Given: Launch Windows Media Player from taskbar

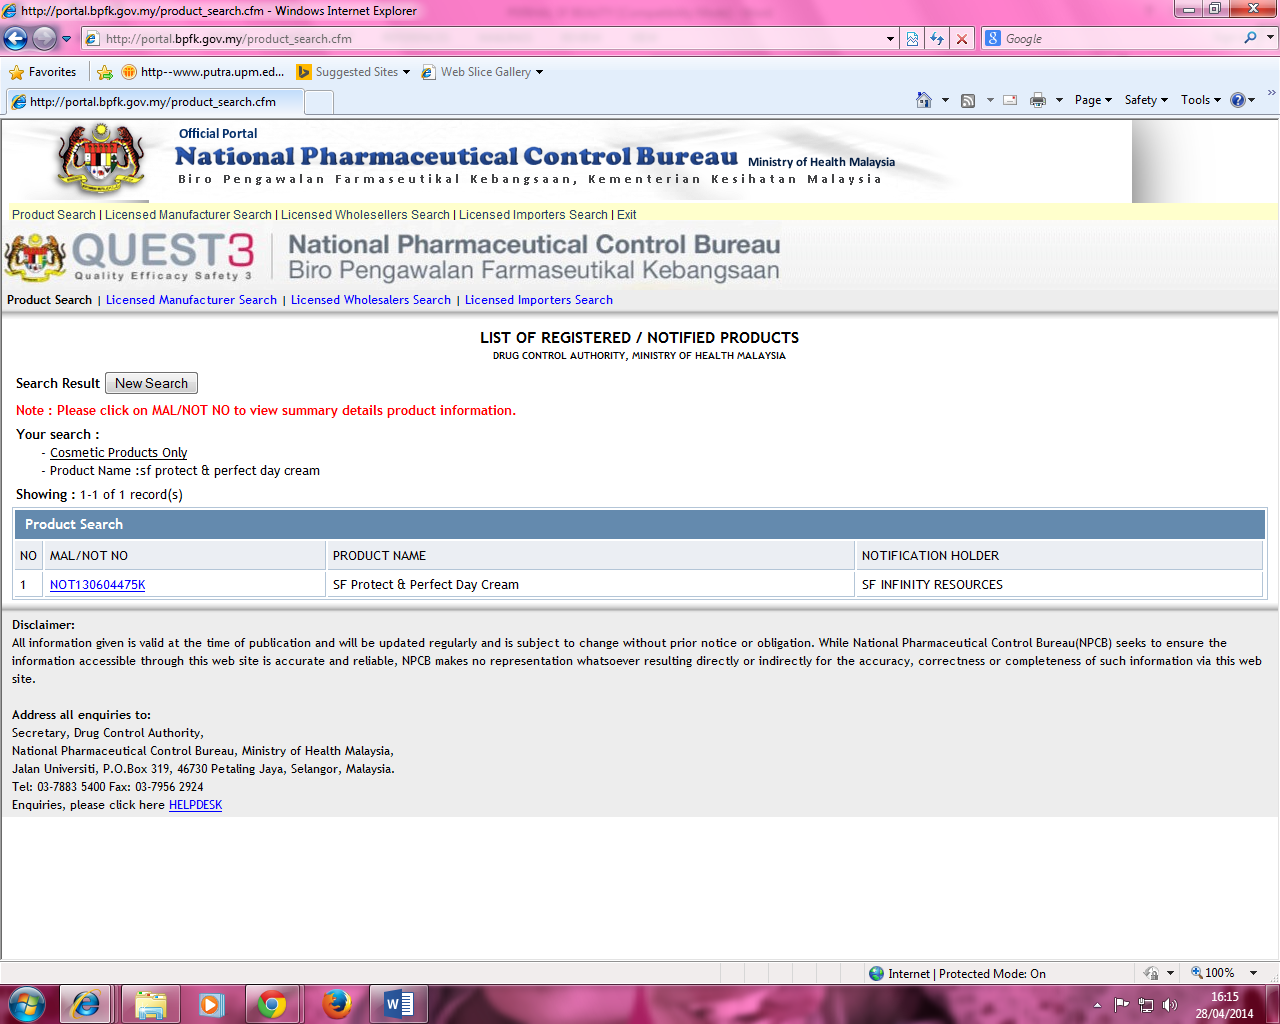Looking at the screenshot, I should click(x=211, y=1004).
